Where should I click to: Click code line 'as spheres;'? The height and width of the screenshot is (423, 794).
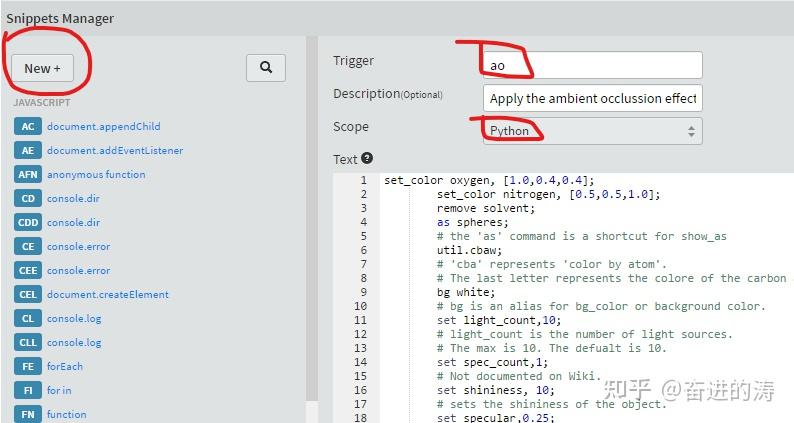coord(472,222)
